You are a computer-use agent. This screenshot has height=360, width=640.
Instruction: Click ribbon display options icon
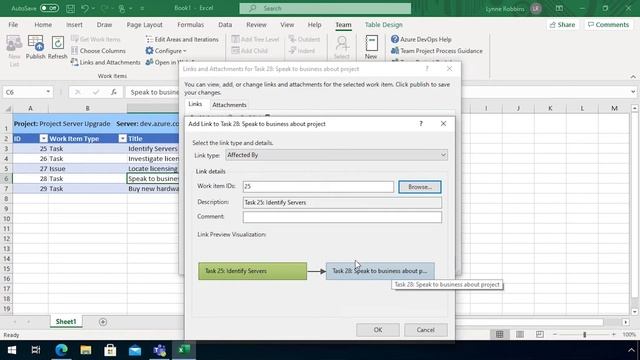point(559,8)
